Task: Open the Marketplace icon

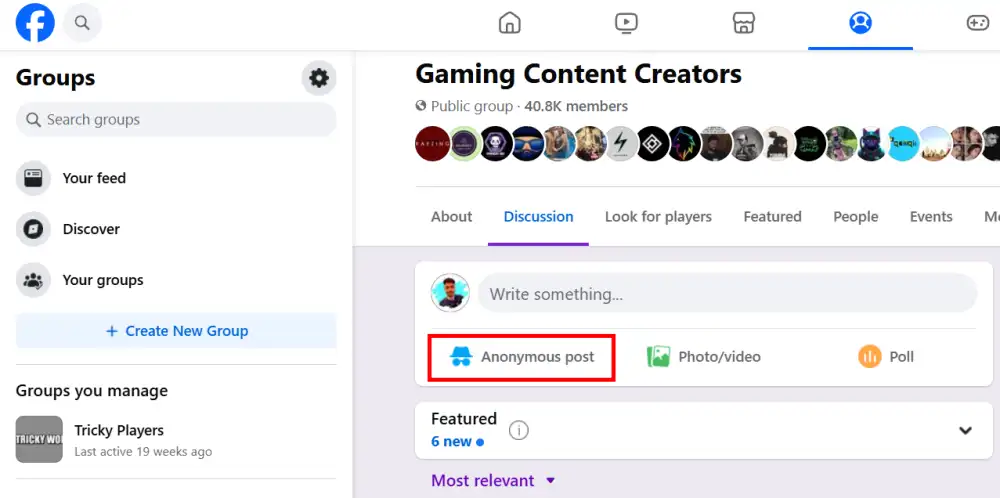Action: click(743, 23)
